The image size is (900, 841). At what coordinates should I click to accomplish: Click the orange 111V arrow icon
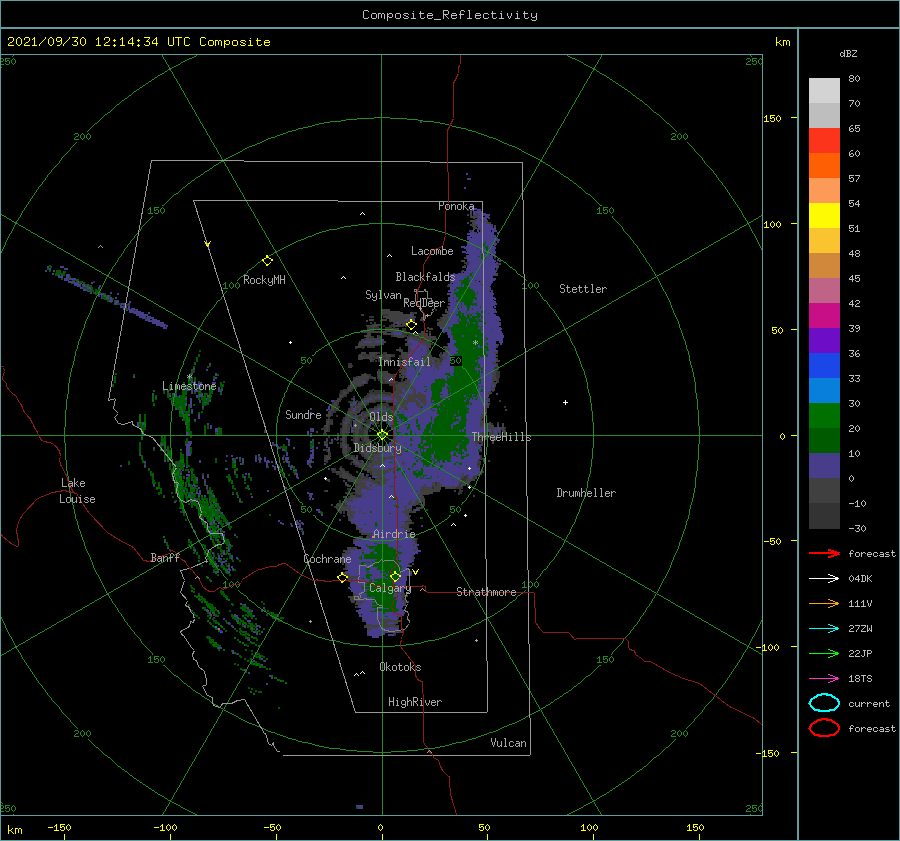click(x=824, y=603)
